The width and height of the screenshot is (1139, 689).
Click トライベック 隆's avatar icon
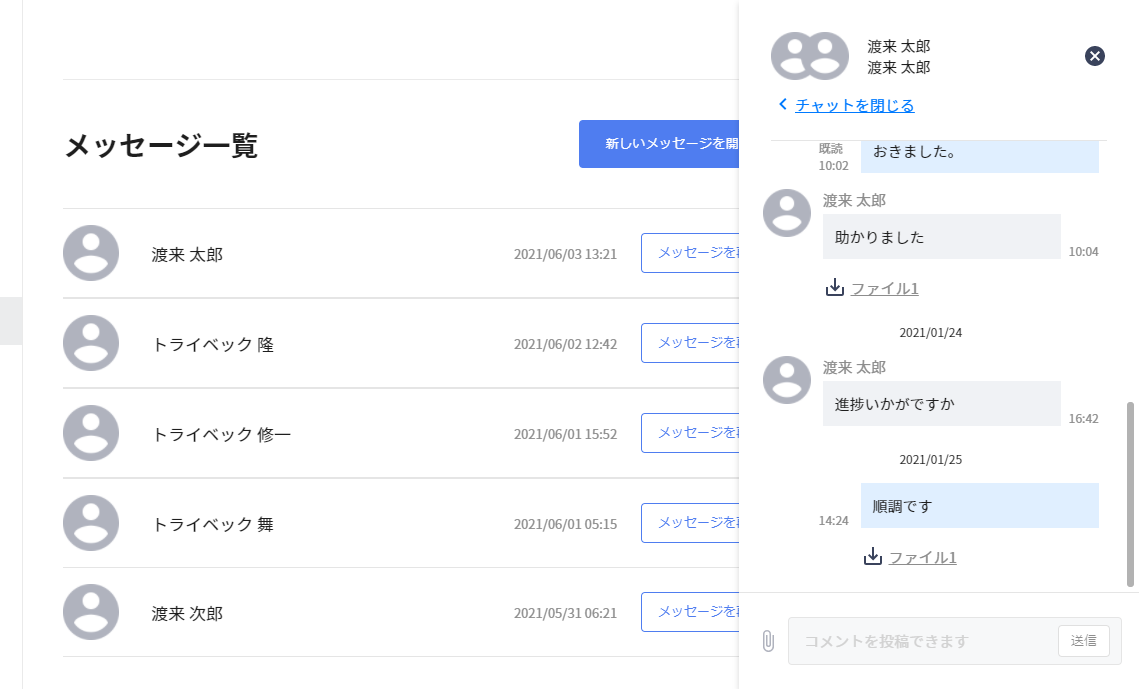pyautogui.click(x=91, y=343)
